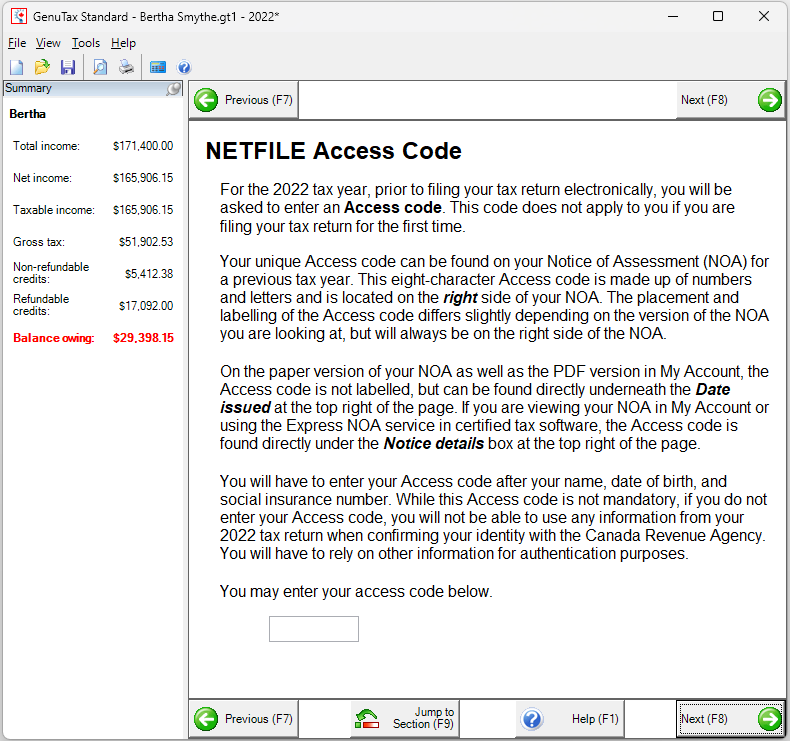
Task: Open Help (F1) button at bottom
Action: point(570,719)
